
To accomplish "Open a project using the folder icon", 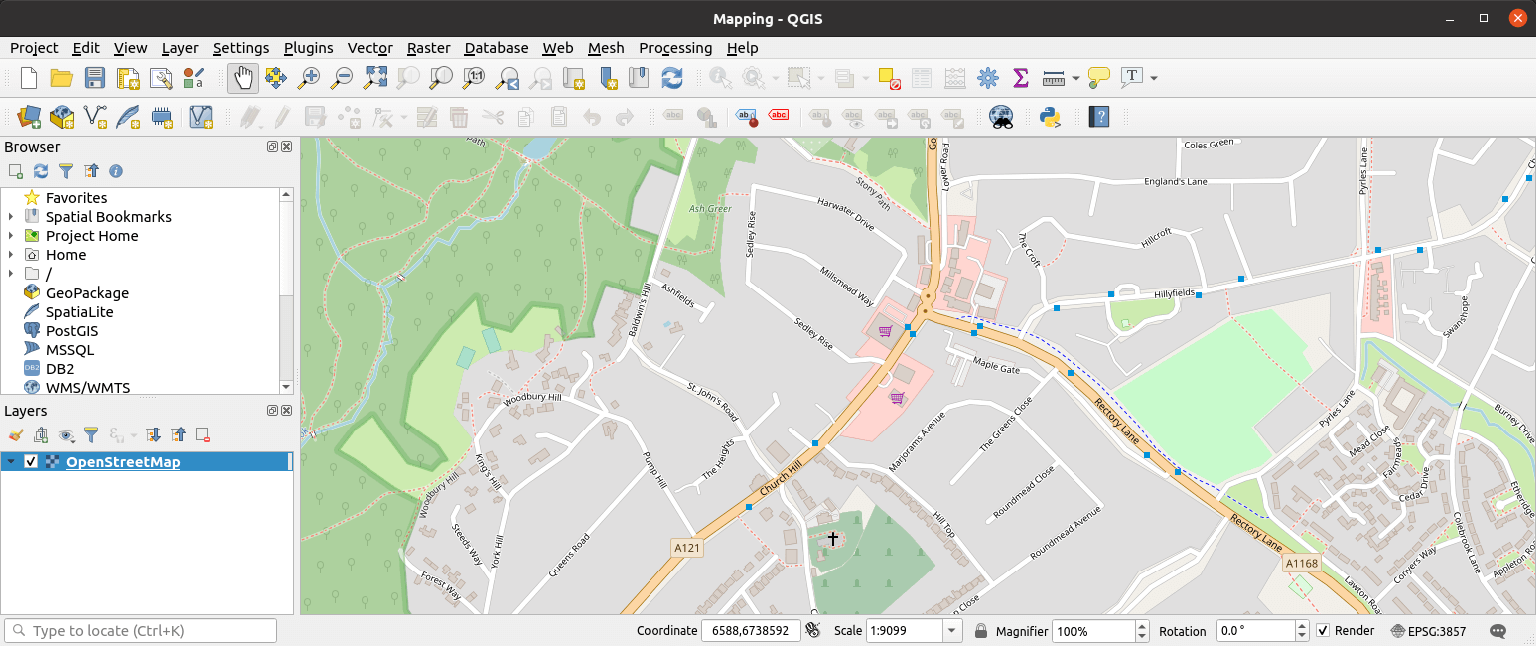I will coord(62,78).
